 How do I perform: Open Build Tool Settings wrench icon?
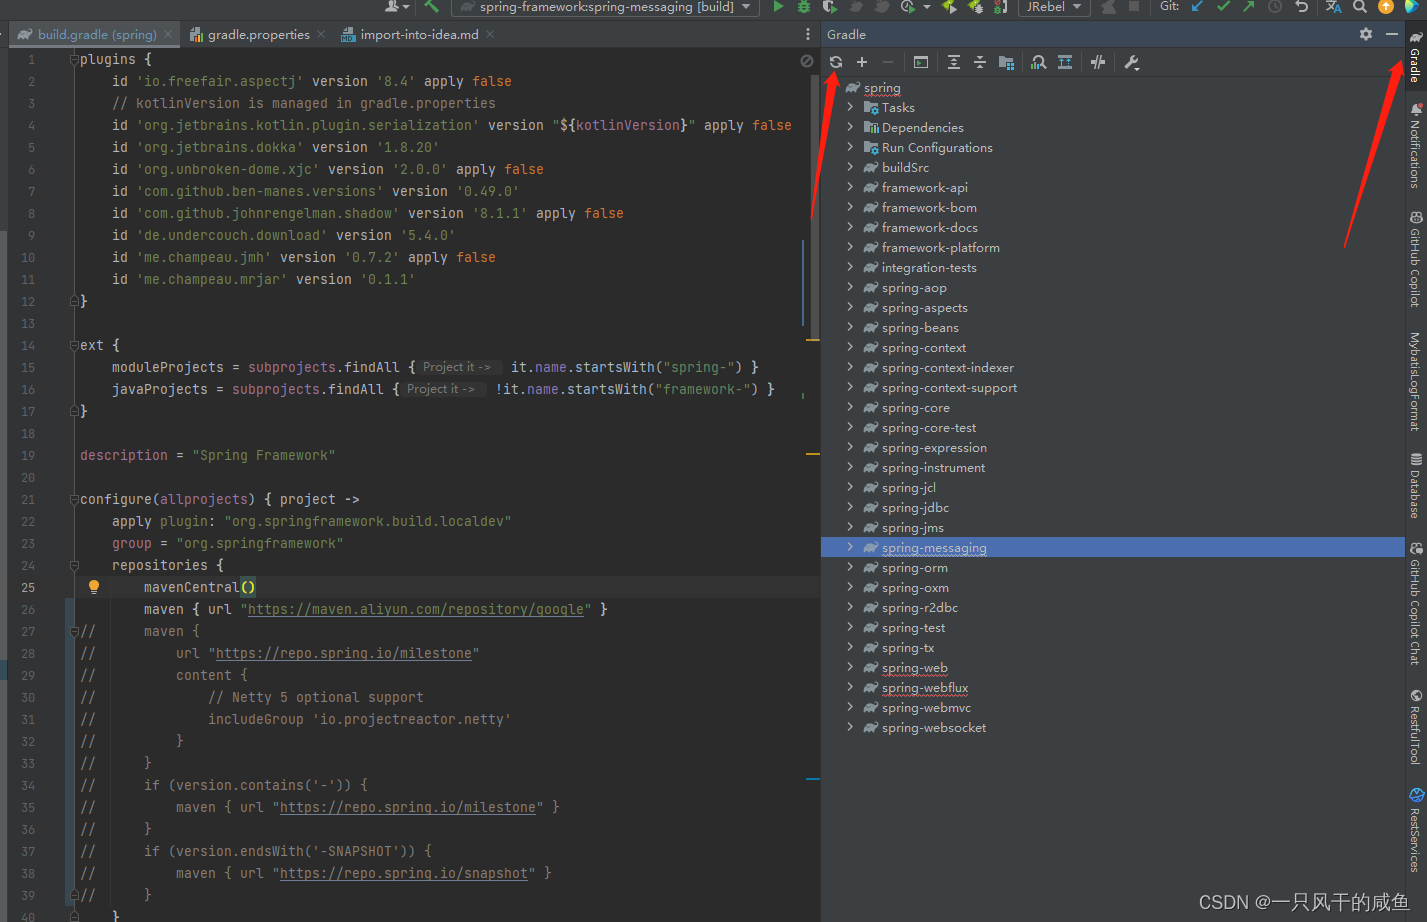(x=1132, y=62)
